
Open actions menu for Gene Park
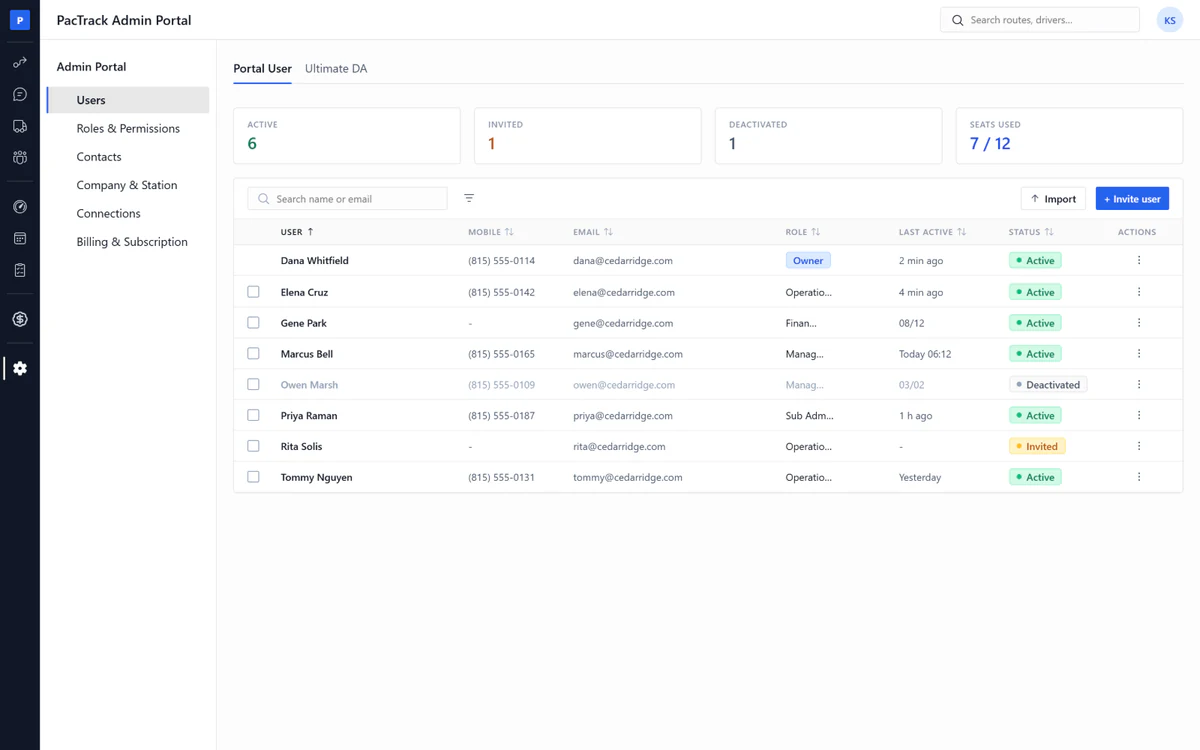[1138, 323]
